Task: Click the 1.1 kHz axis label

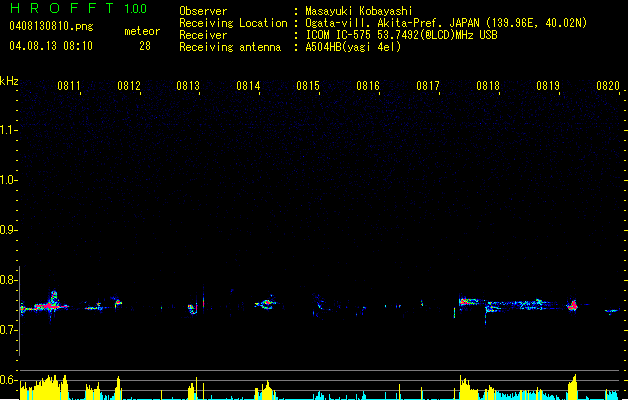Action: (8, 130)
